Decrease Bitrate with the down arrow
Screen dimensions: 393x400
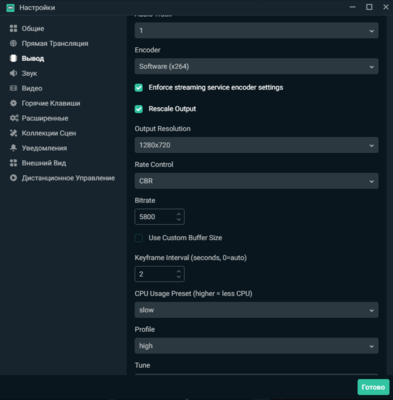(179, 220)
